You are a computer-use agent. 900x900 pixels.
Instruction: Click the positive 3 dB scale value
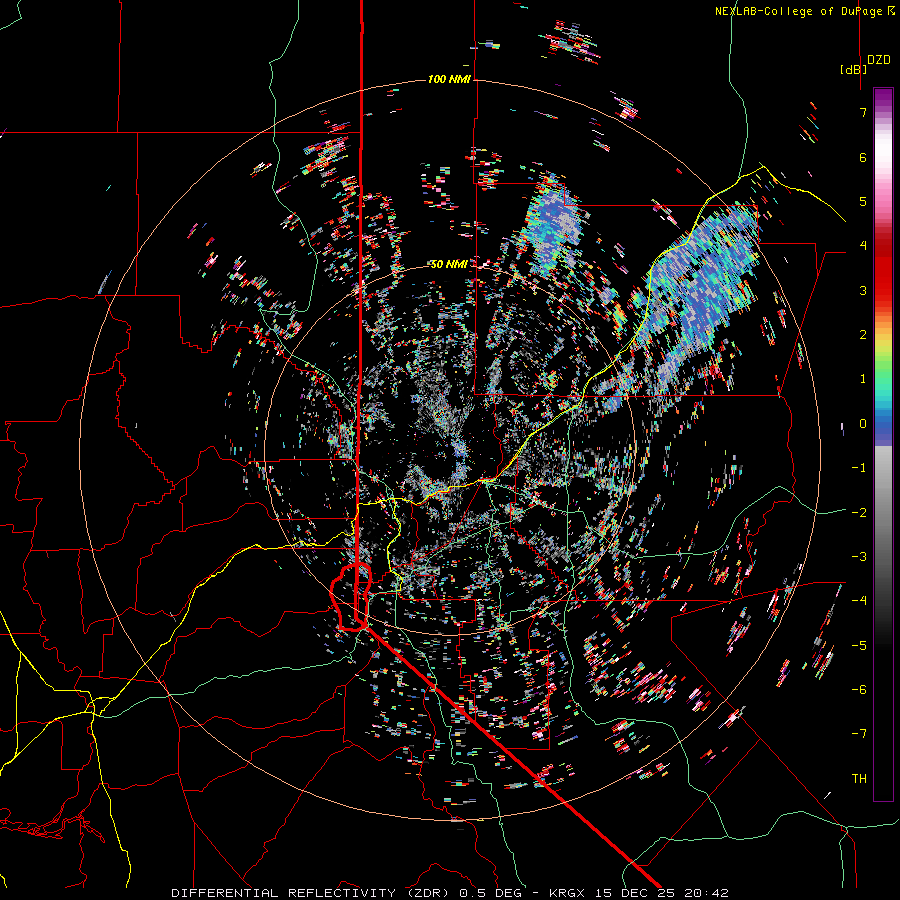[x=863, y=290]
